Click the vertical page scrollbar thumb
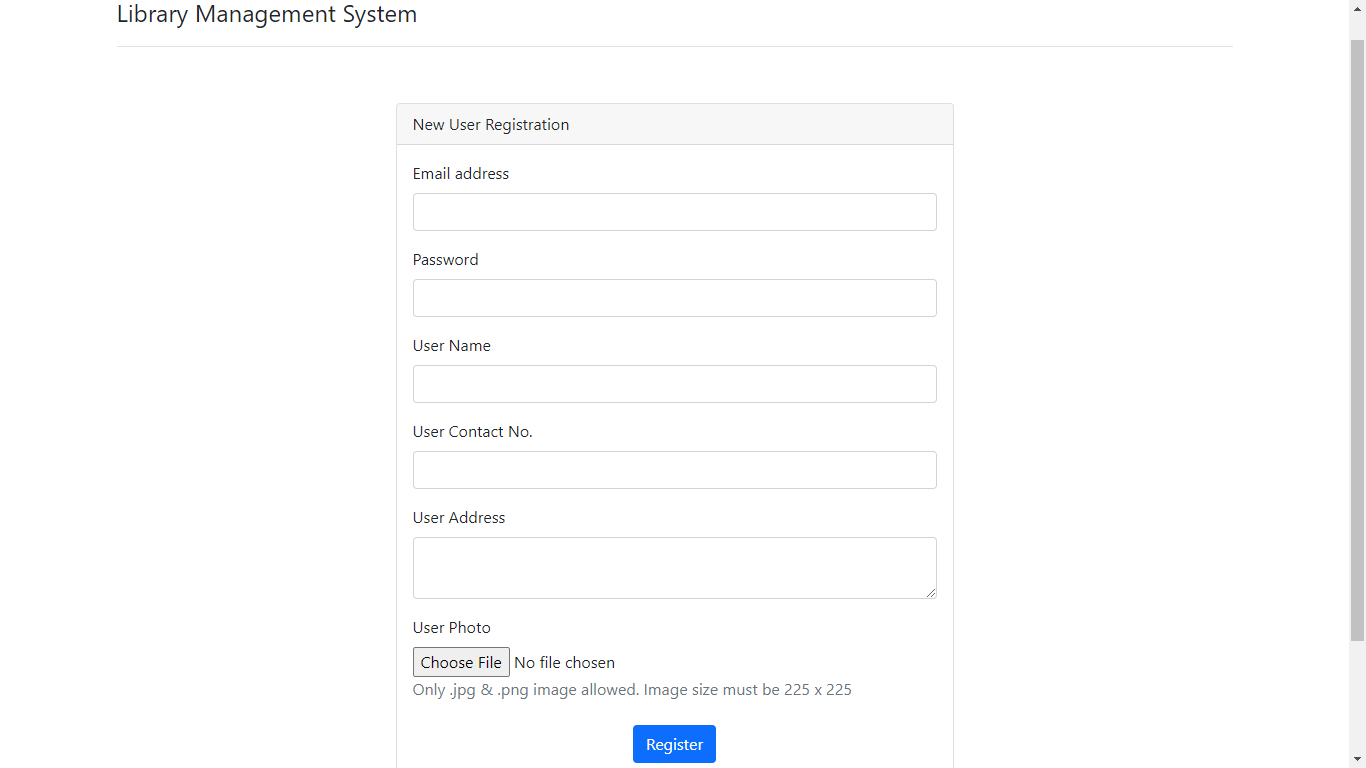 coord(1357,340)
